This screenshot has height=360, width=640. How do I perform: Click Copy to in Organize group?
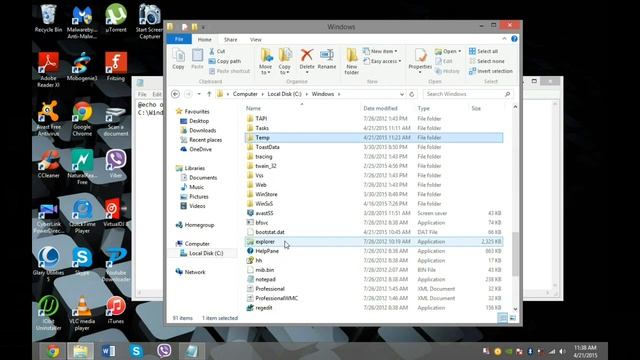(285, 61)
